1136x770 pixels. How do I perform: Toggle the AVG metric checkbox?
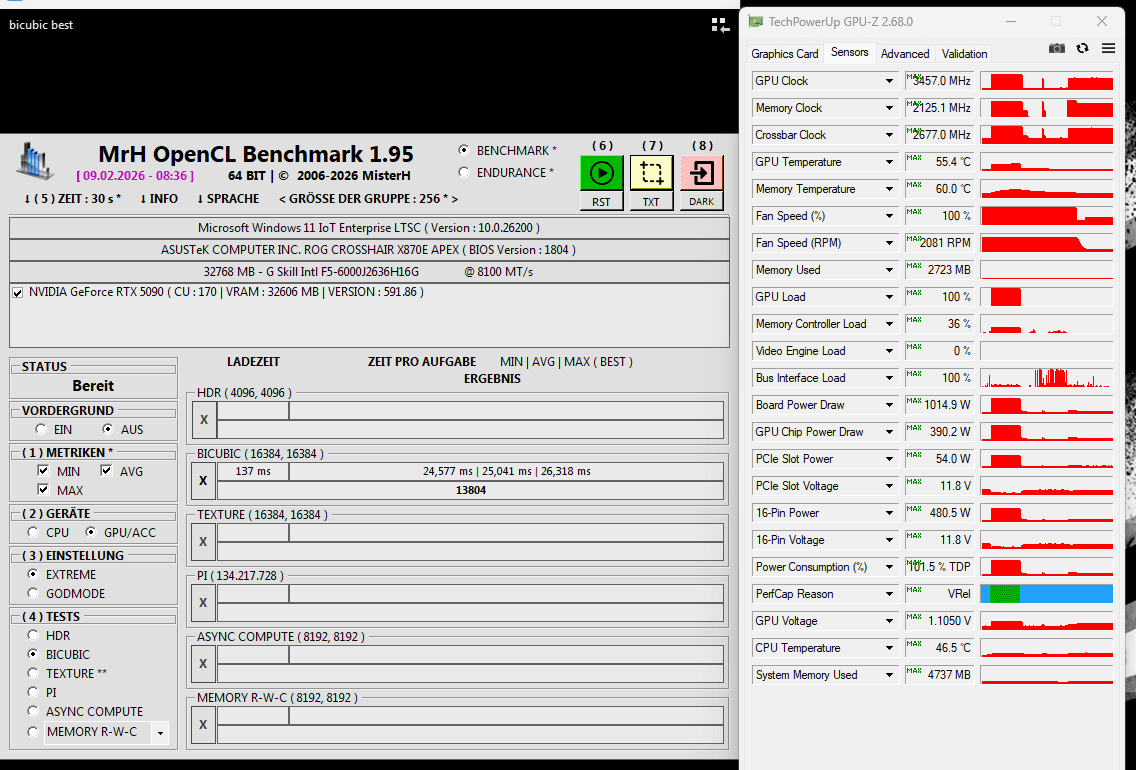point(106,471)
